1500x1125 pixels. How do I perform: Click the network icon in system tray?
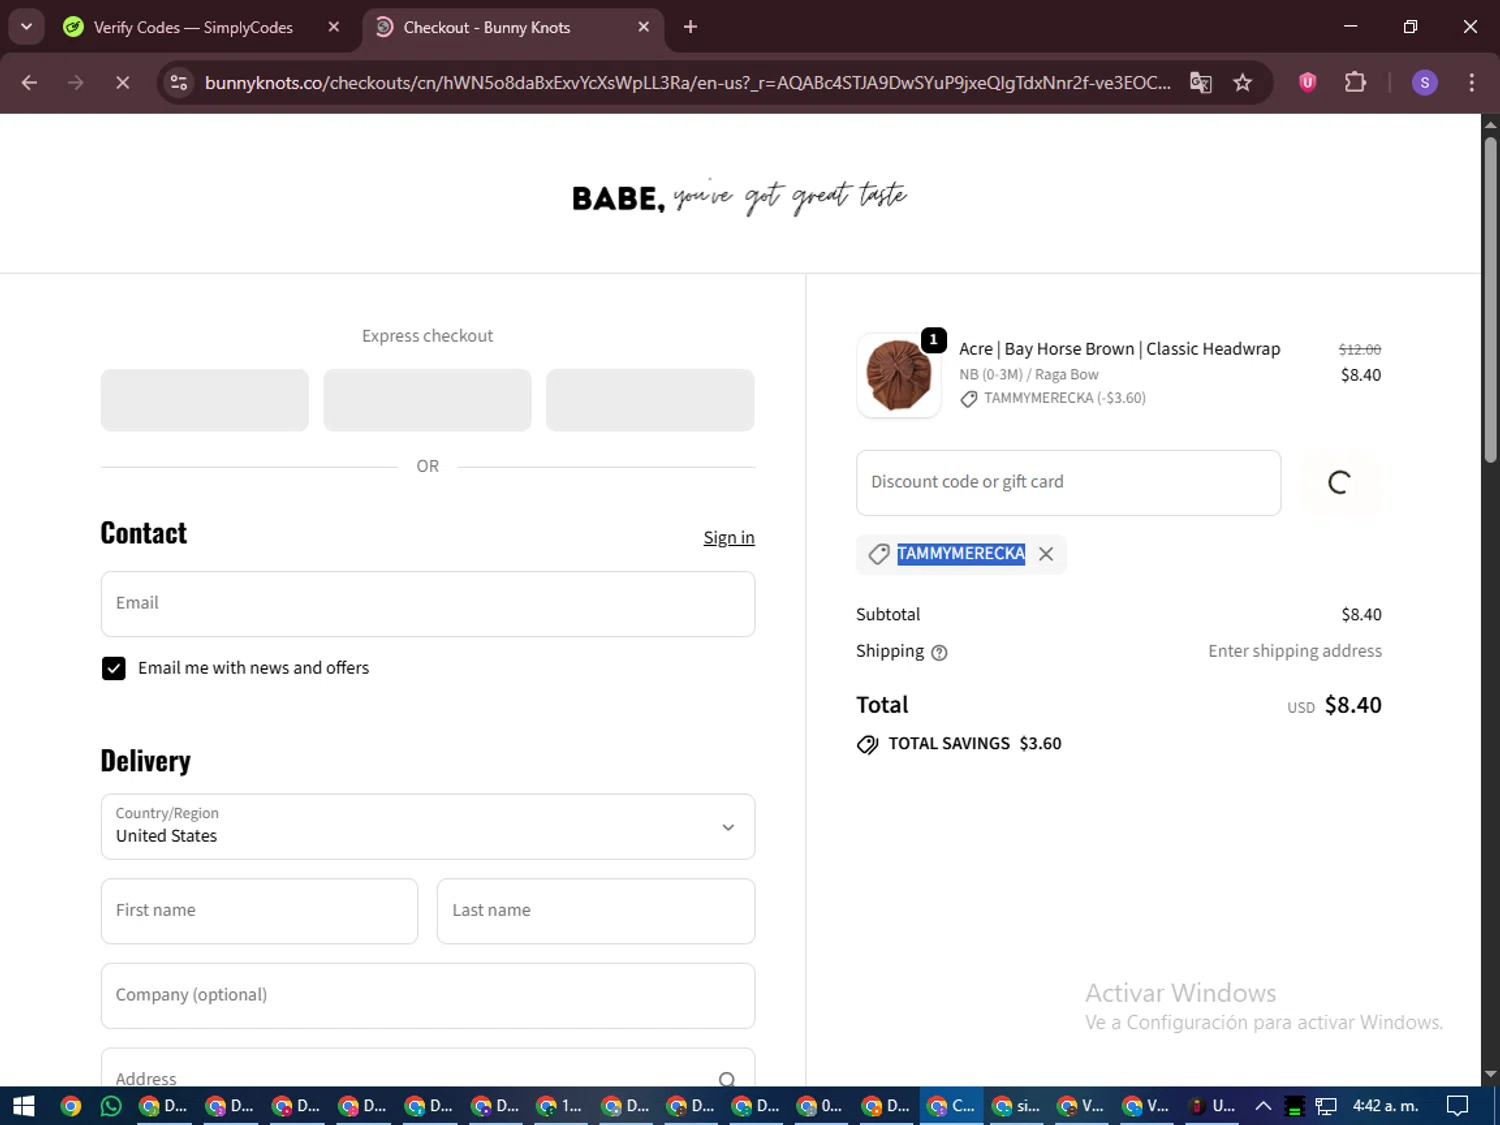click(1326, 1106)
